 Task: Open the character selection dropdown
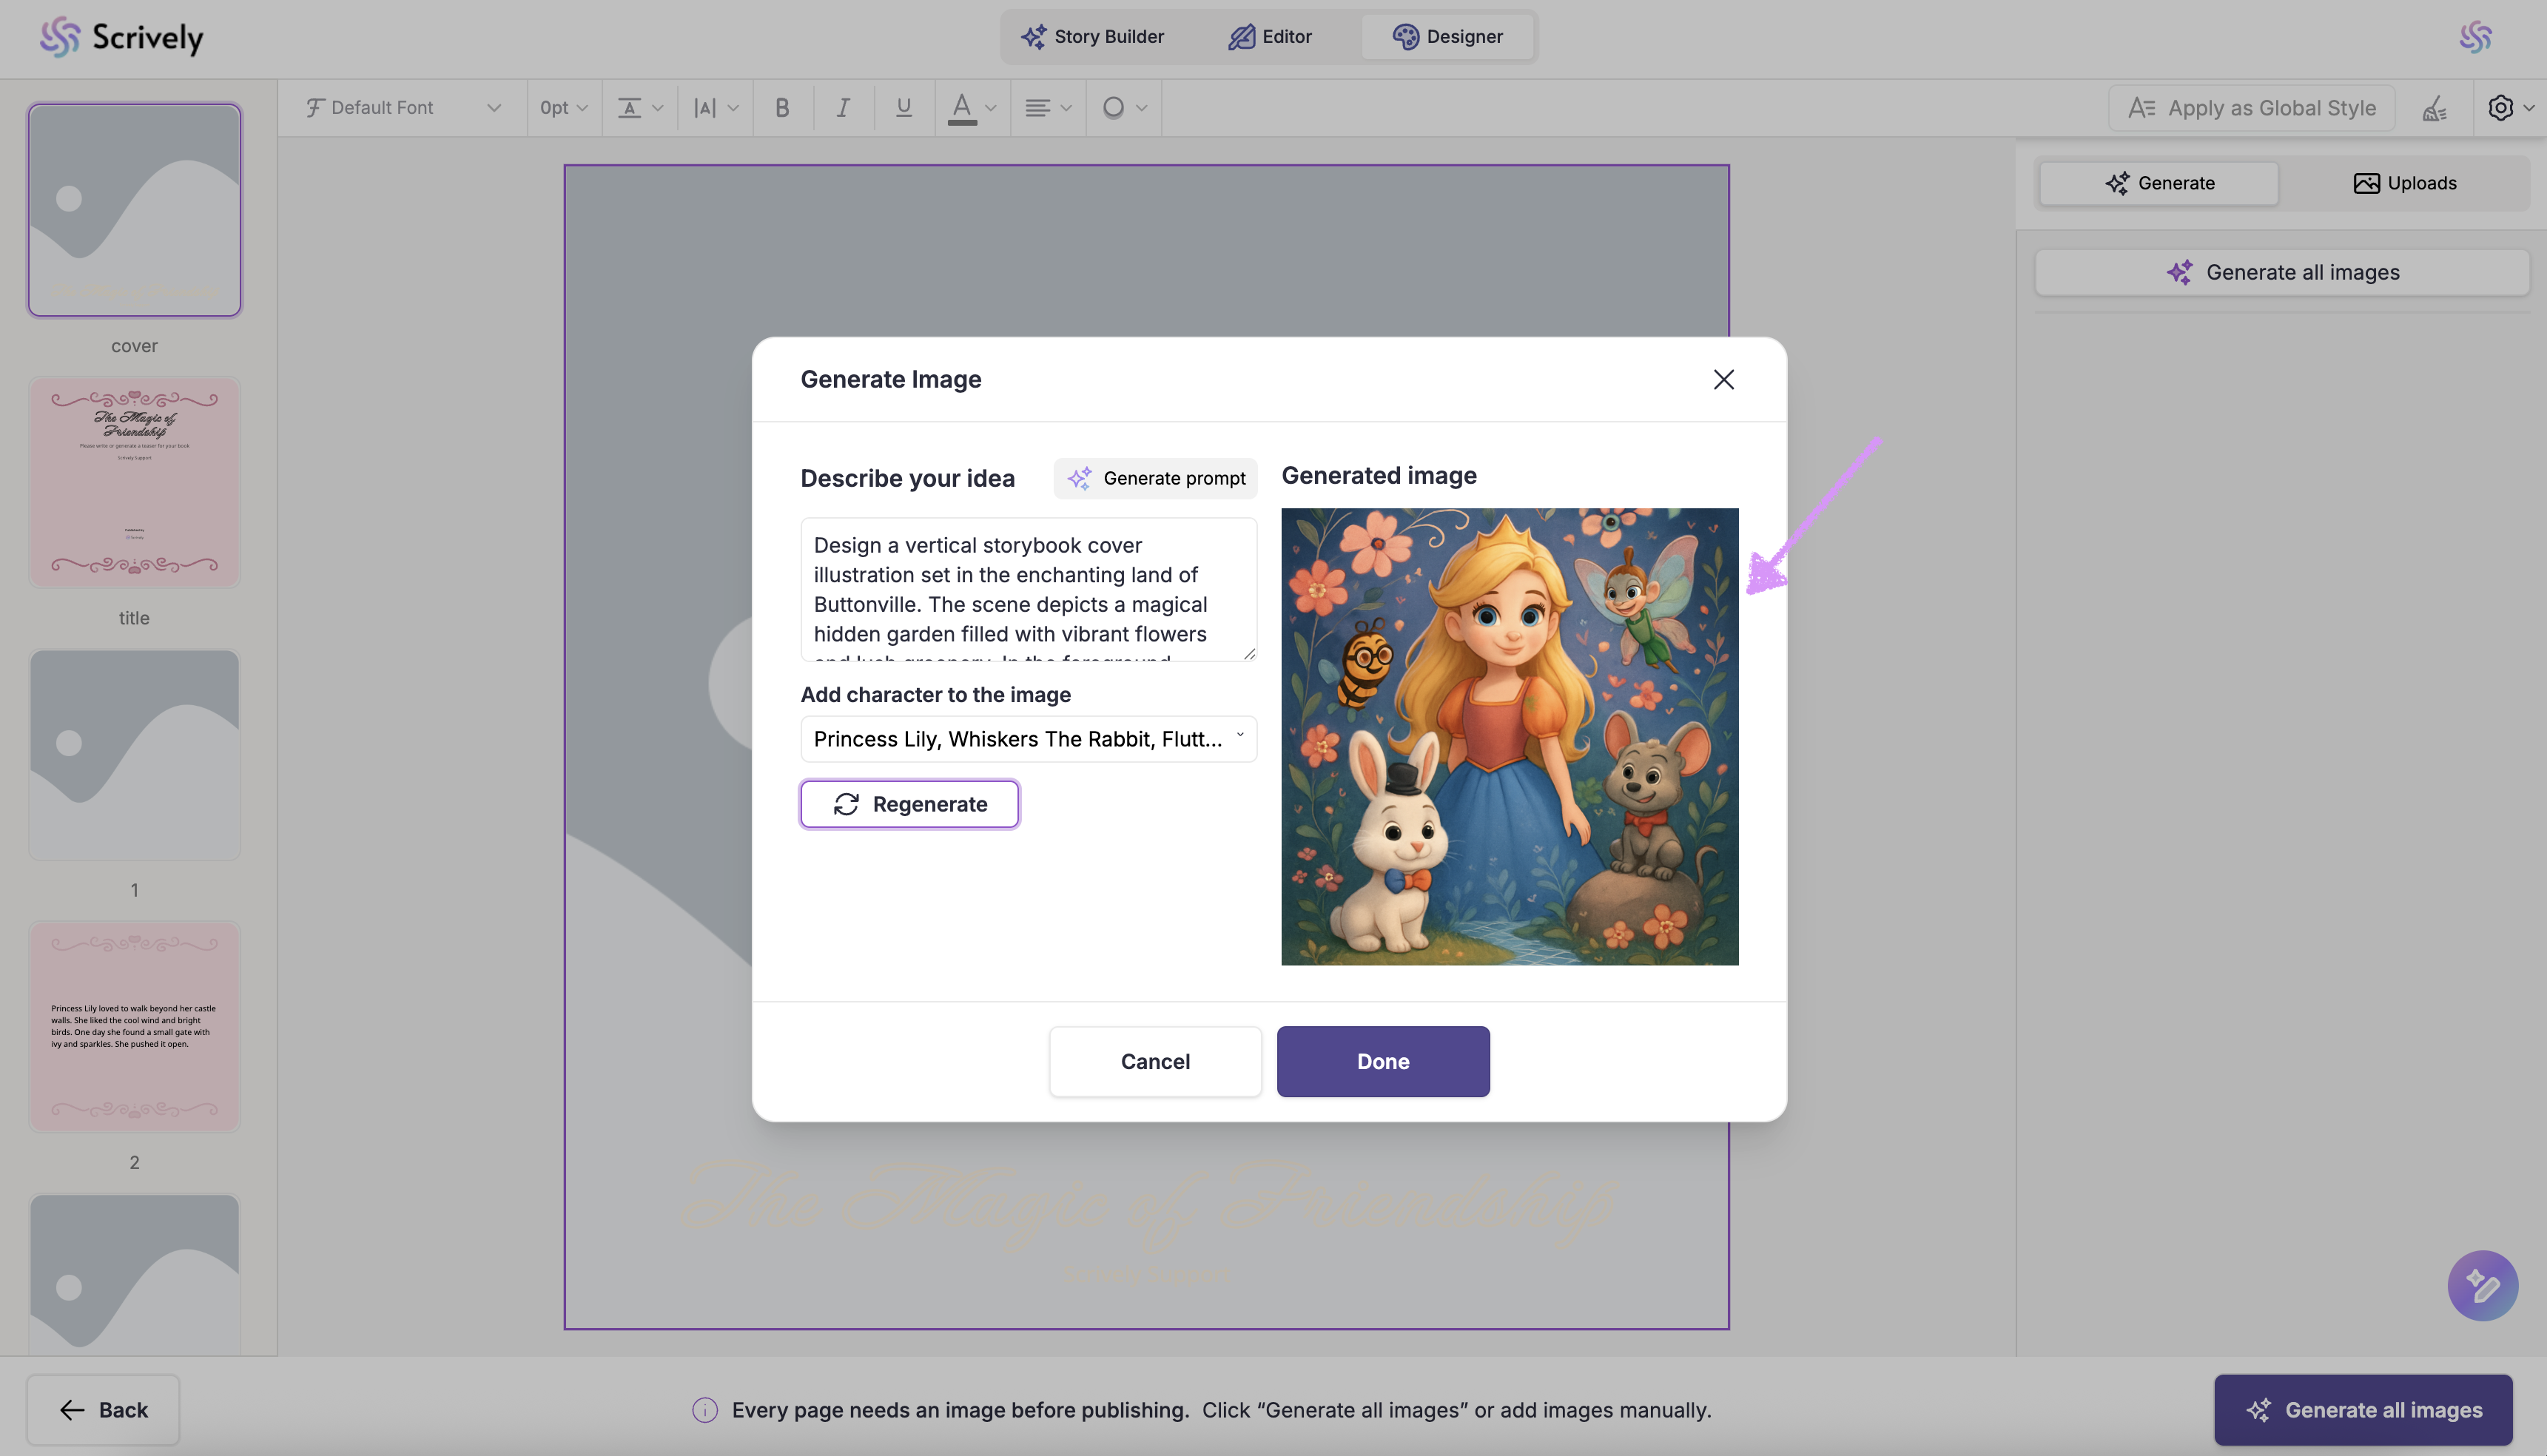(x=1028, y=739)
